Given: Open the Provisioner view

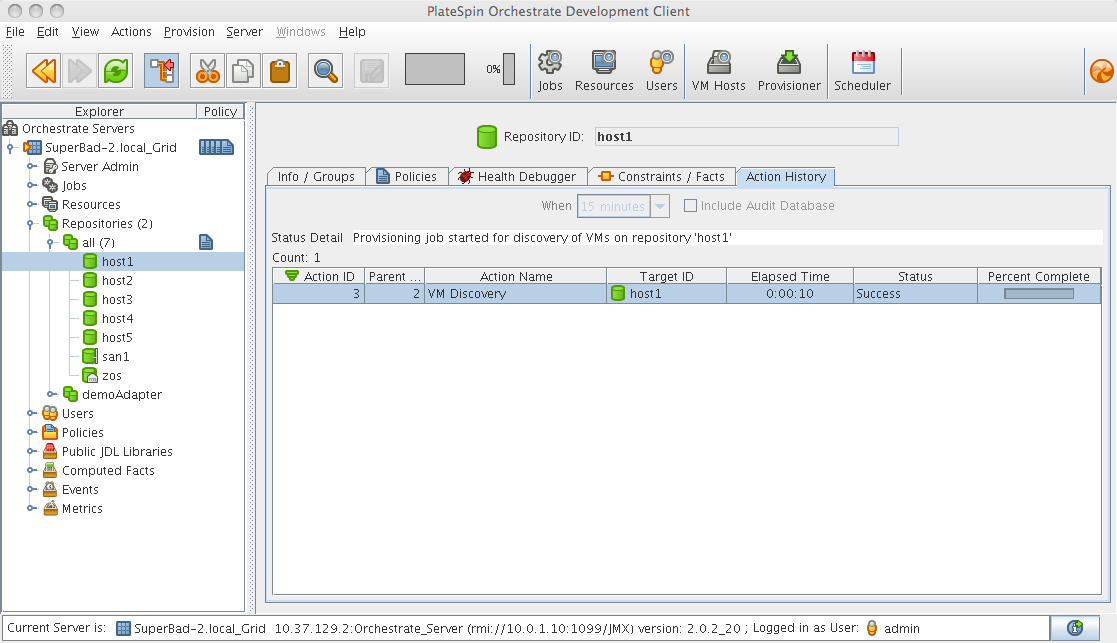Looking at the screenshot, I should click(x=789, y=71).
